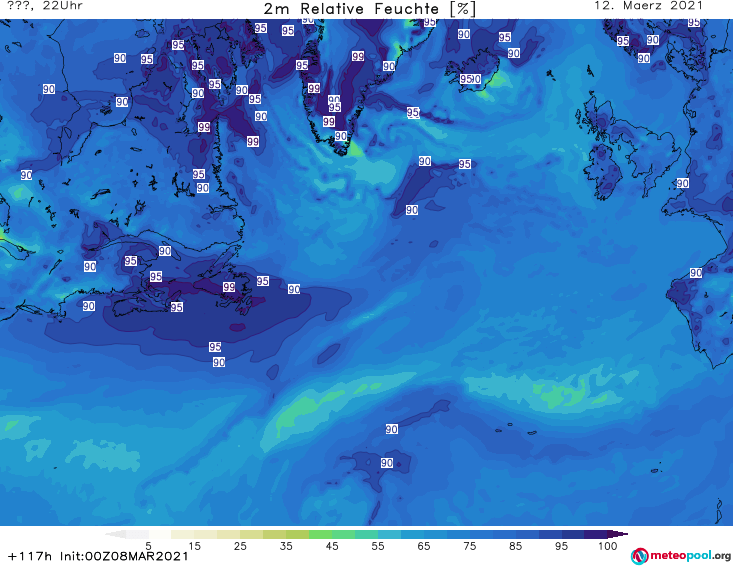
Task: Click the '15' tick label on the colorbar
Action: coord(194,546)
